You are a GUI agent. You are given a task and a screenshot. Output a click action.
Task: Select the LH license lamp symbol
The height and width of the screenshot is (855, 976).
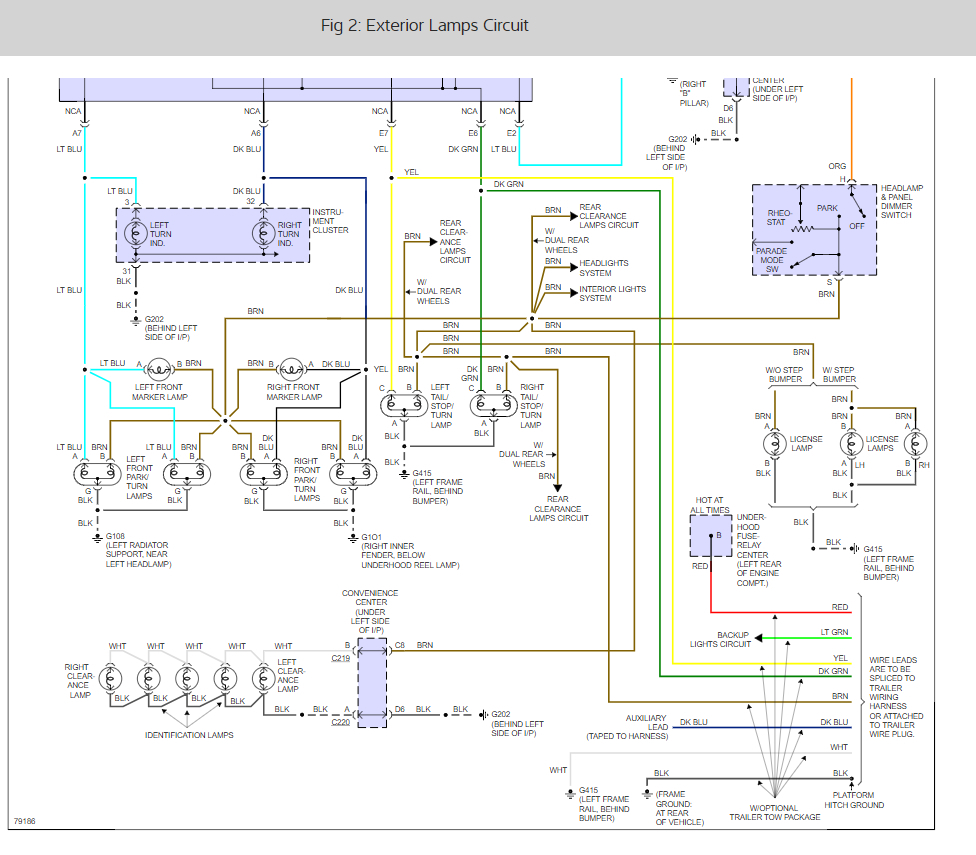tap(851, 444)
